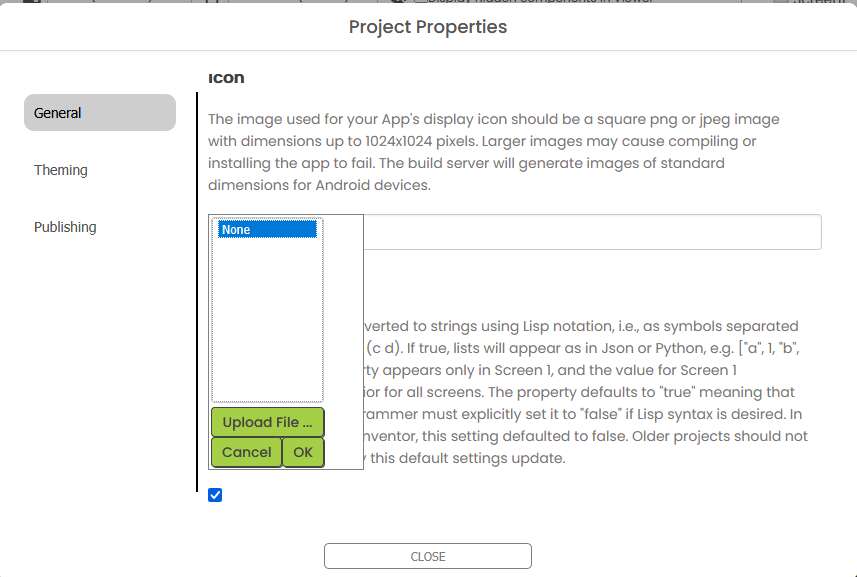Select None in the icon file list
Viewport: 857px width, 577px height.
(x=267, y=230)
